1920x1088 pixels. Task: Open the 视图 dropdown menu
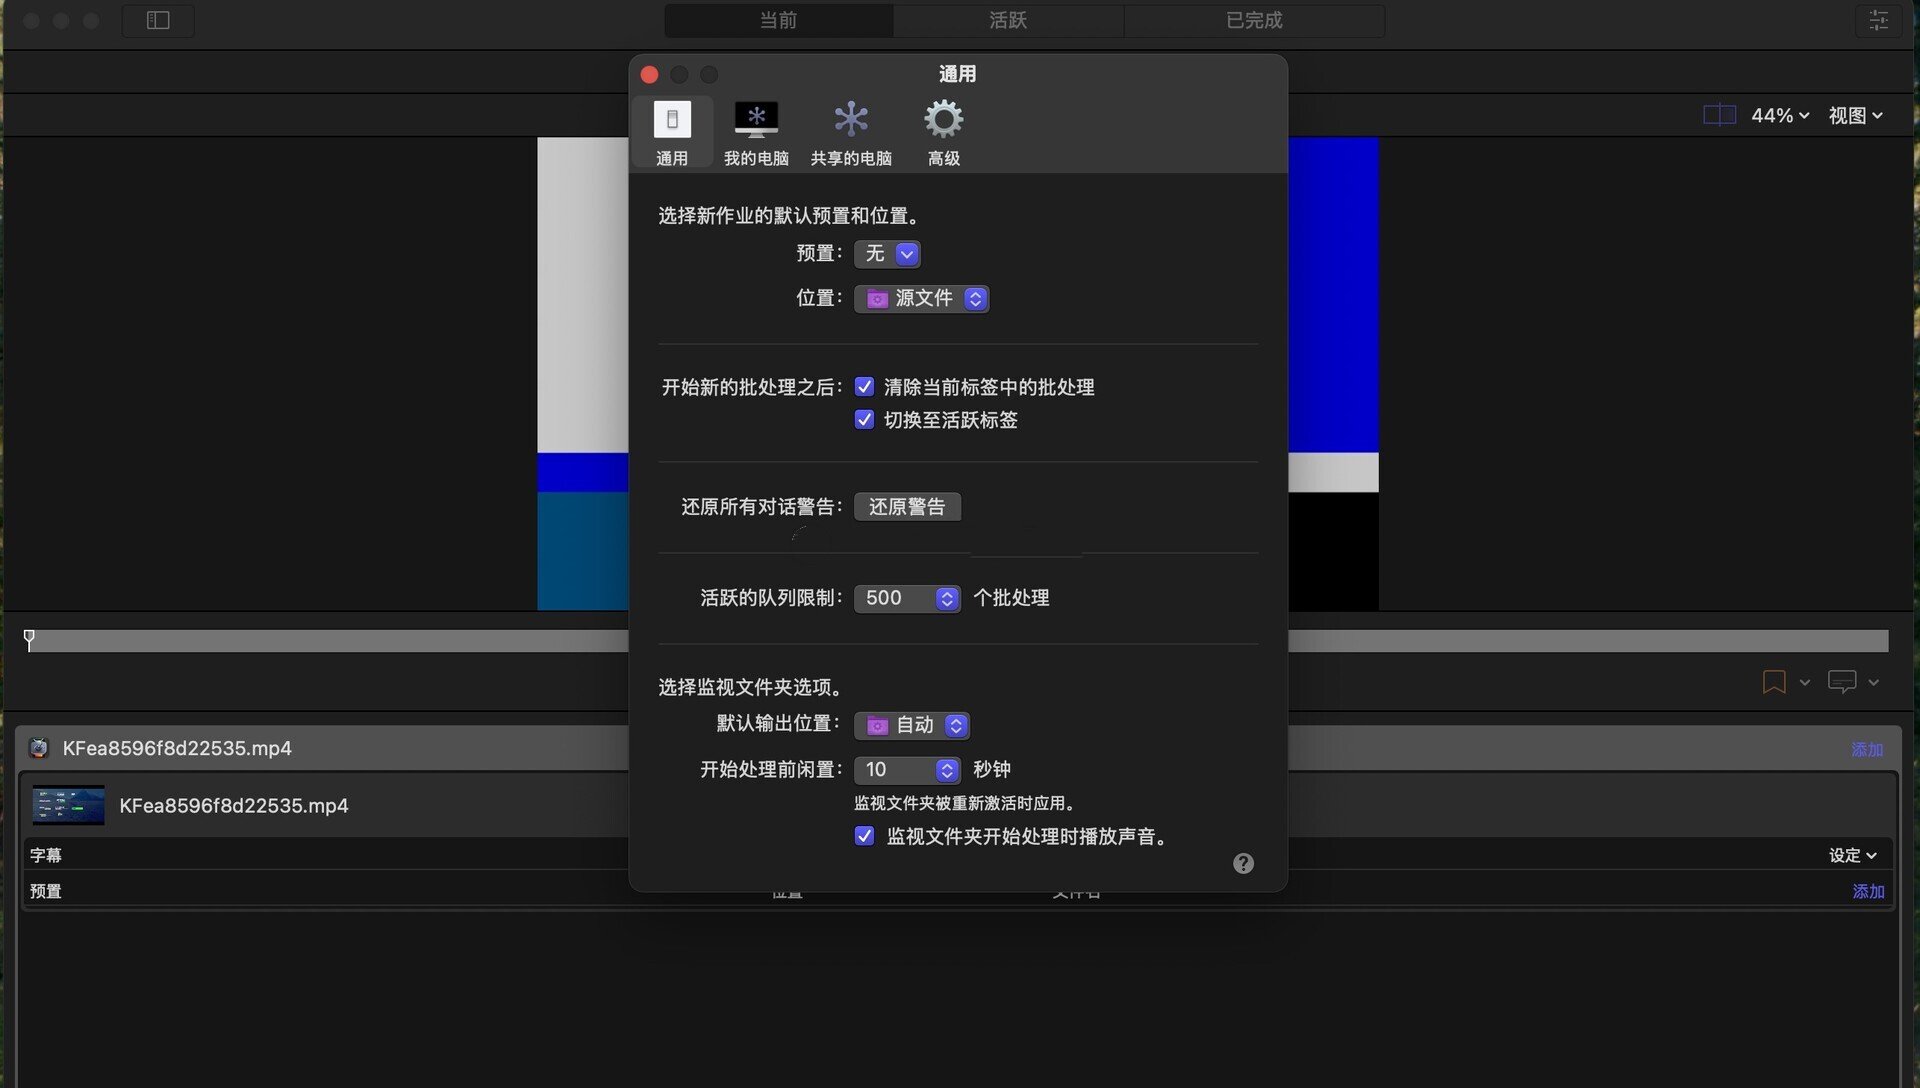tap(1856, 116)
